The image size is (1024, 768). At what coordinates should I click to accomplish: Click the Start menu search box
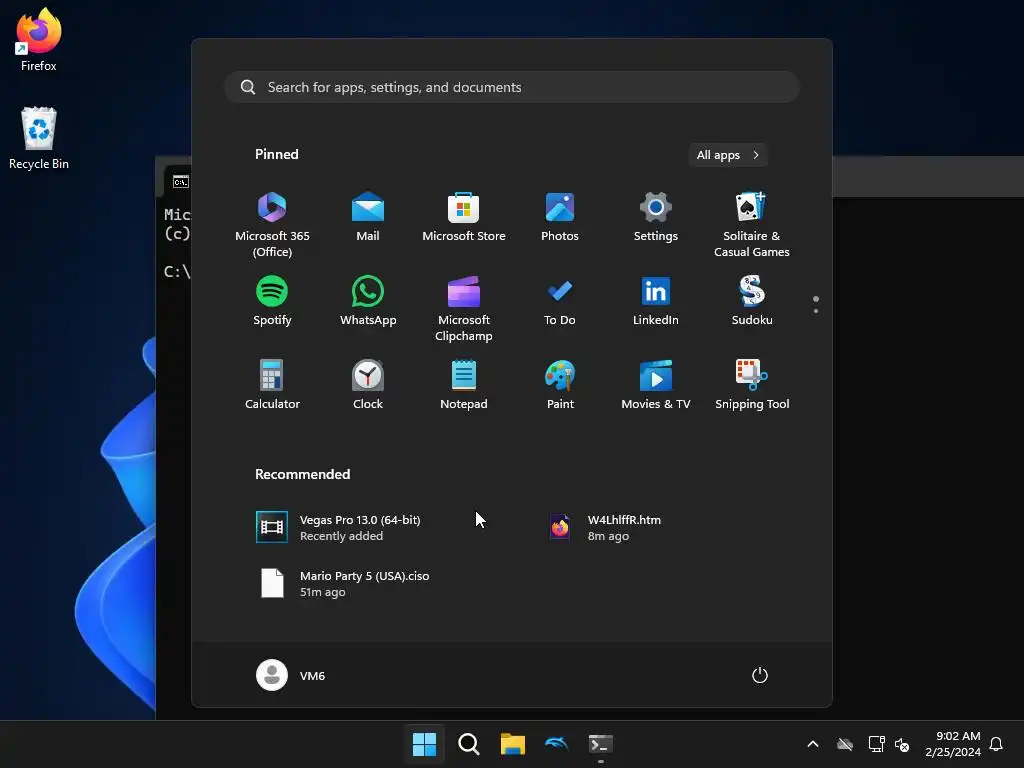coord(512,87)
